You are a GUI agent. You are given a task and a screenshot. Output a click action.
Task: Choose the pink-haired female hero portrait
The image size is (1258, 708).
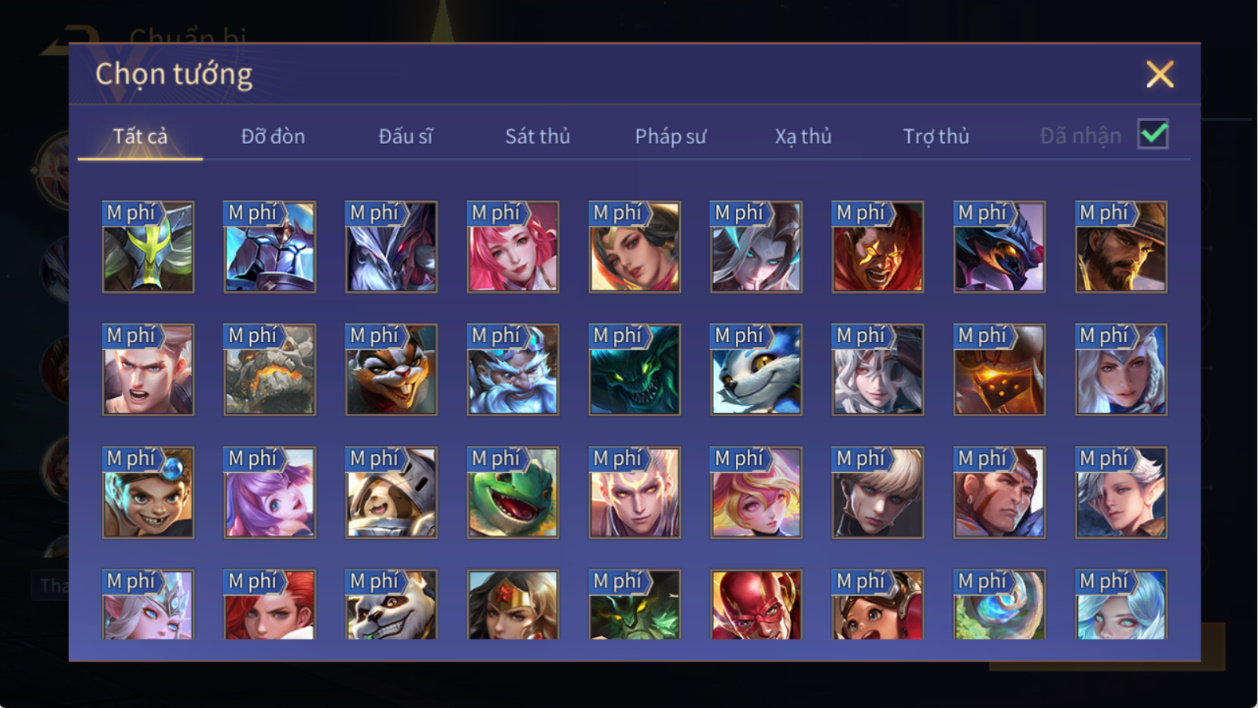[x=513, y=247]
